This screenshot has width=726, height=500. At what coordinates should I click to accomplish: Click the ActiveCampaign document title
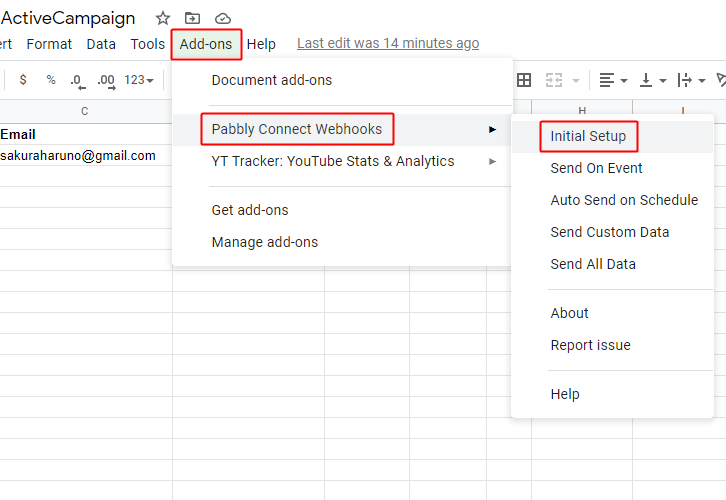click(68, 19)
